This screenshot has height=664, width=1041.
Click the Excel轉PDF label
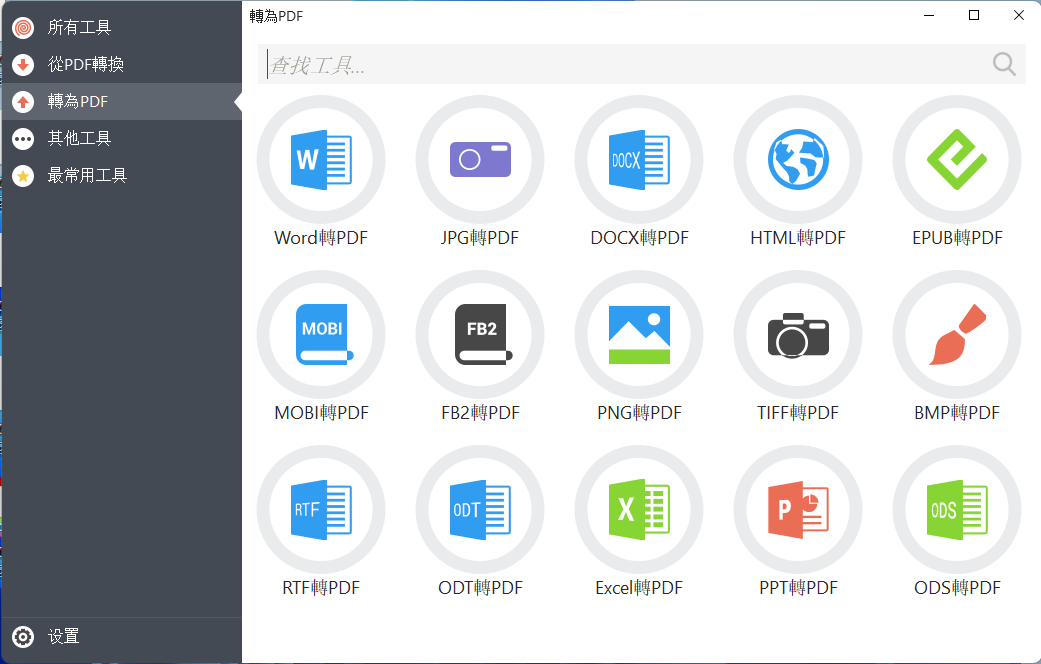tap(639, 588)
